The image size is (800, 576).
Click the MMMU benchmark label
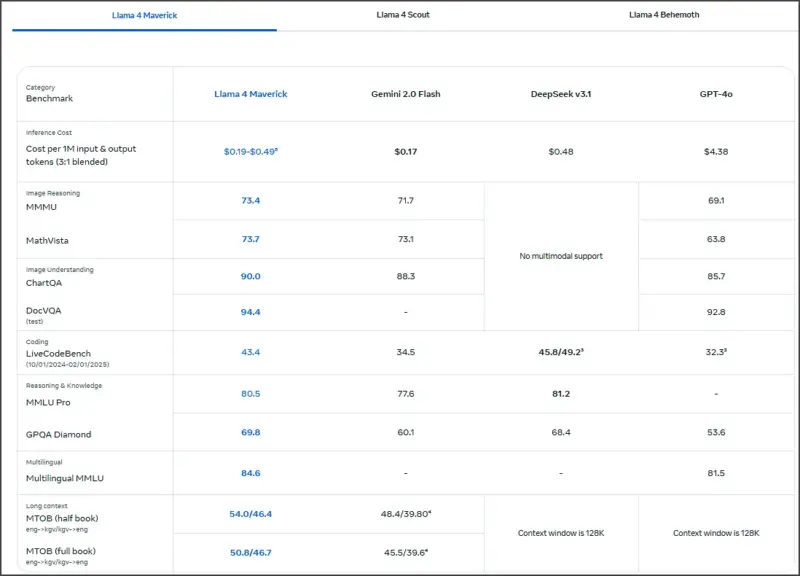coord(41,207)
